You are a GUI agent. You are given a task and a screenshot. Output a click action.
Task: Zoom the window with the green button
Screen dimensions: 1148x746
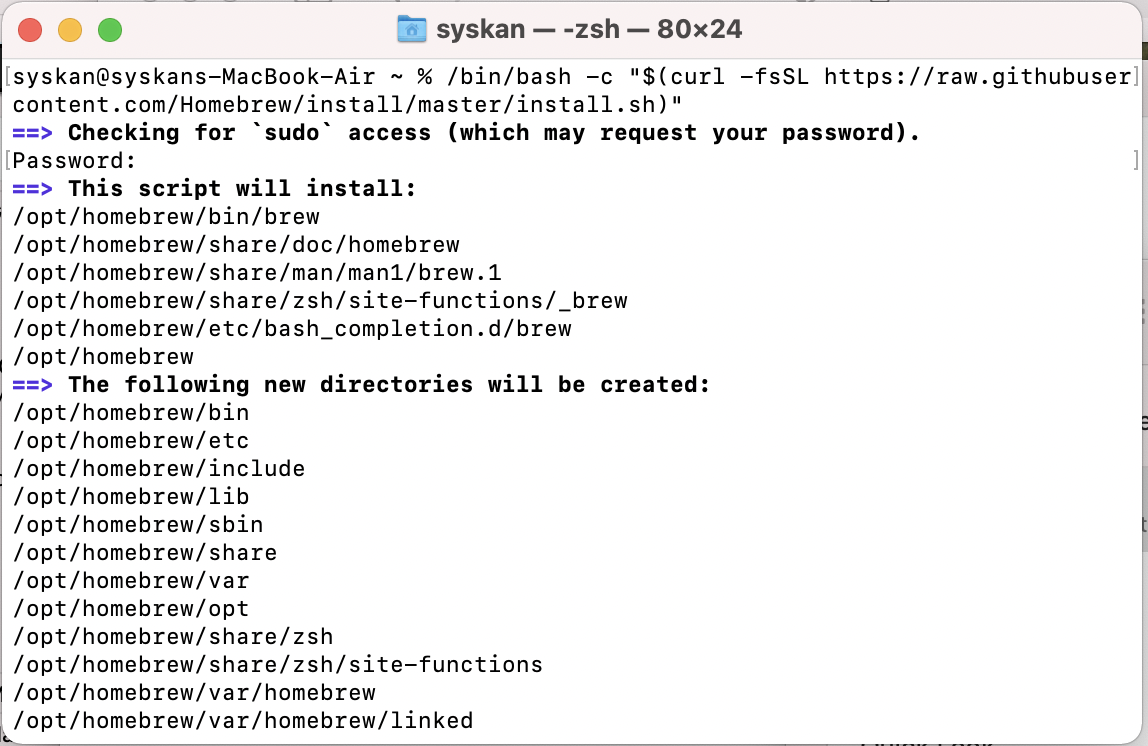109,30
